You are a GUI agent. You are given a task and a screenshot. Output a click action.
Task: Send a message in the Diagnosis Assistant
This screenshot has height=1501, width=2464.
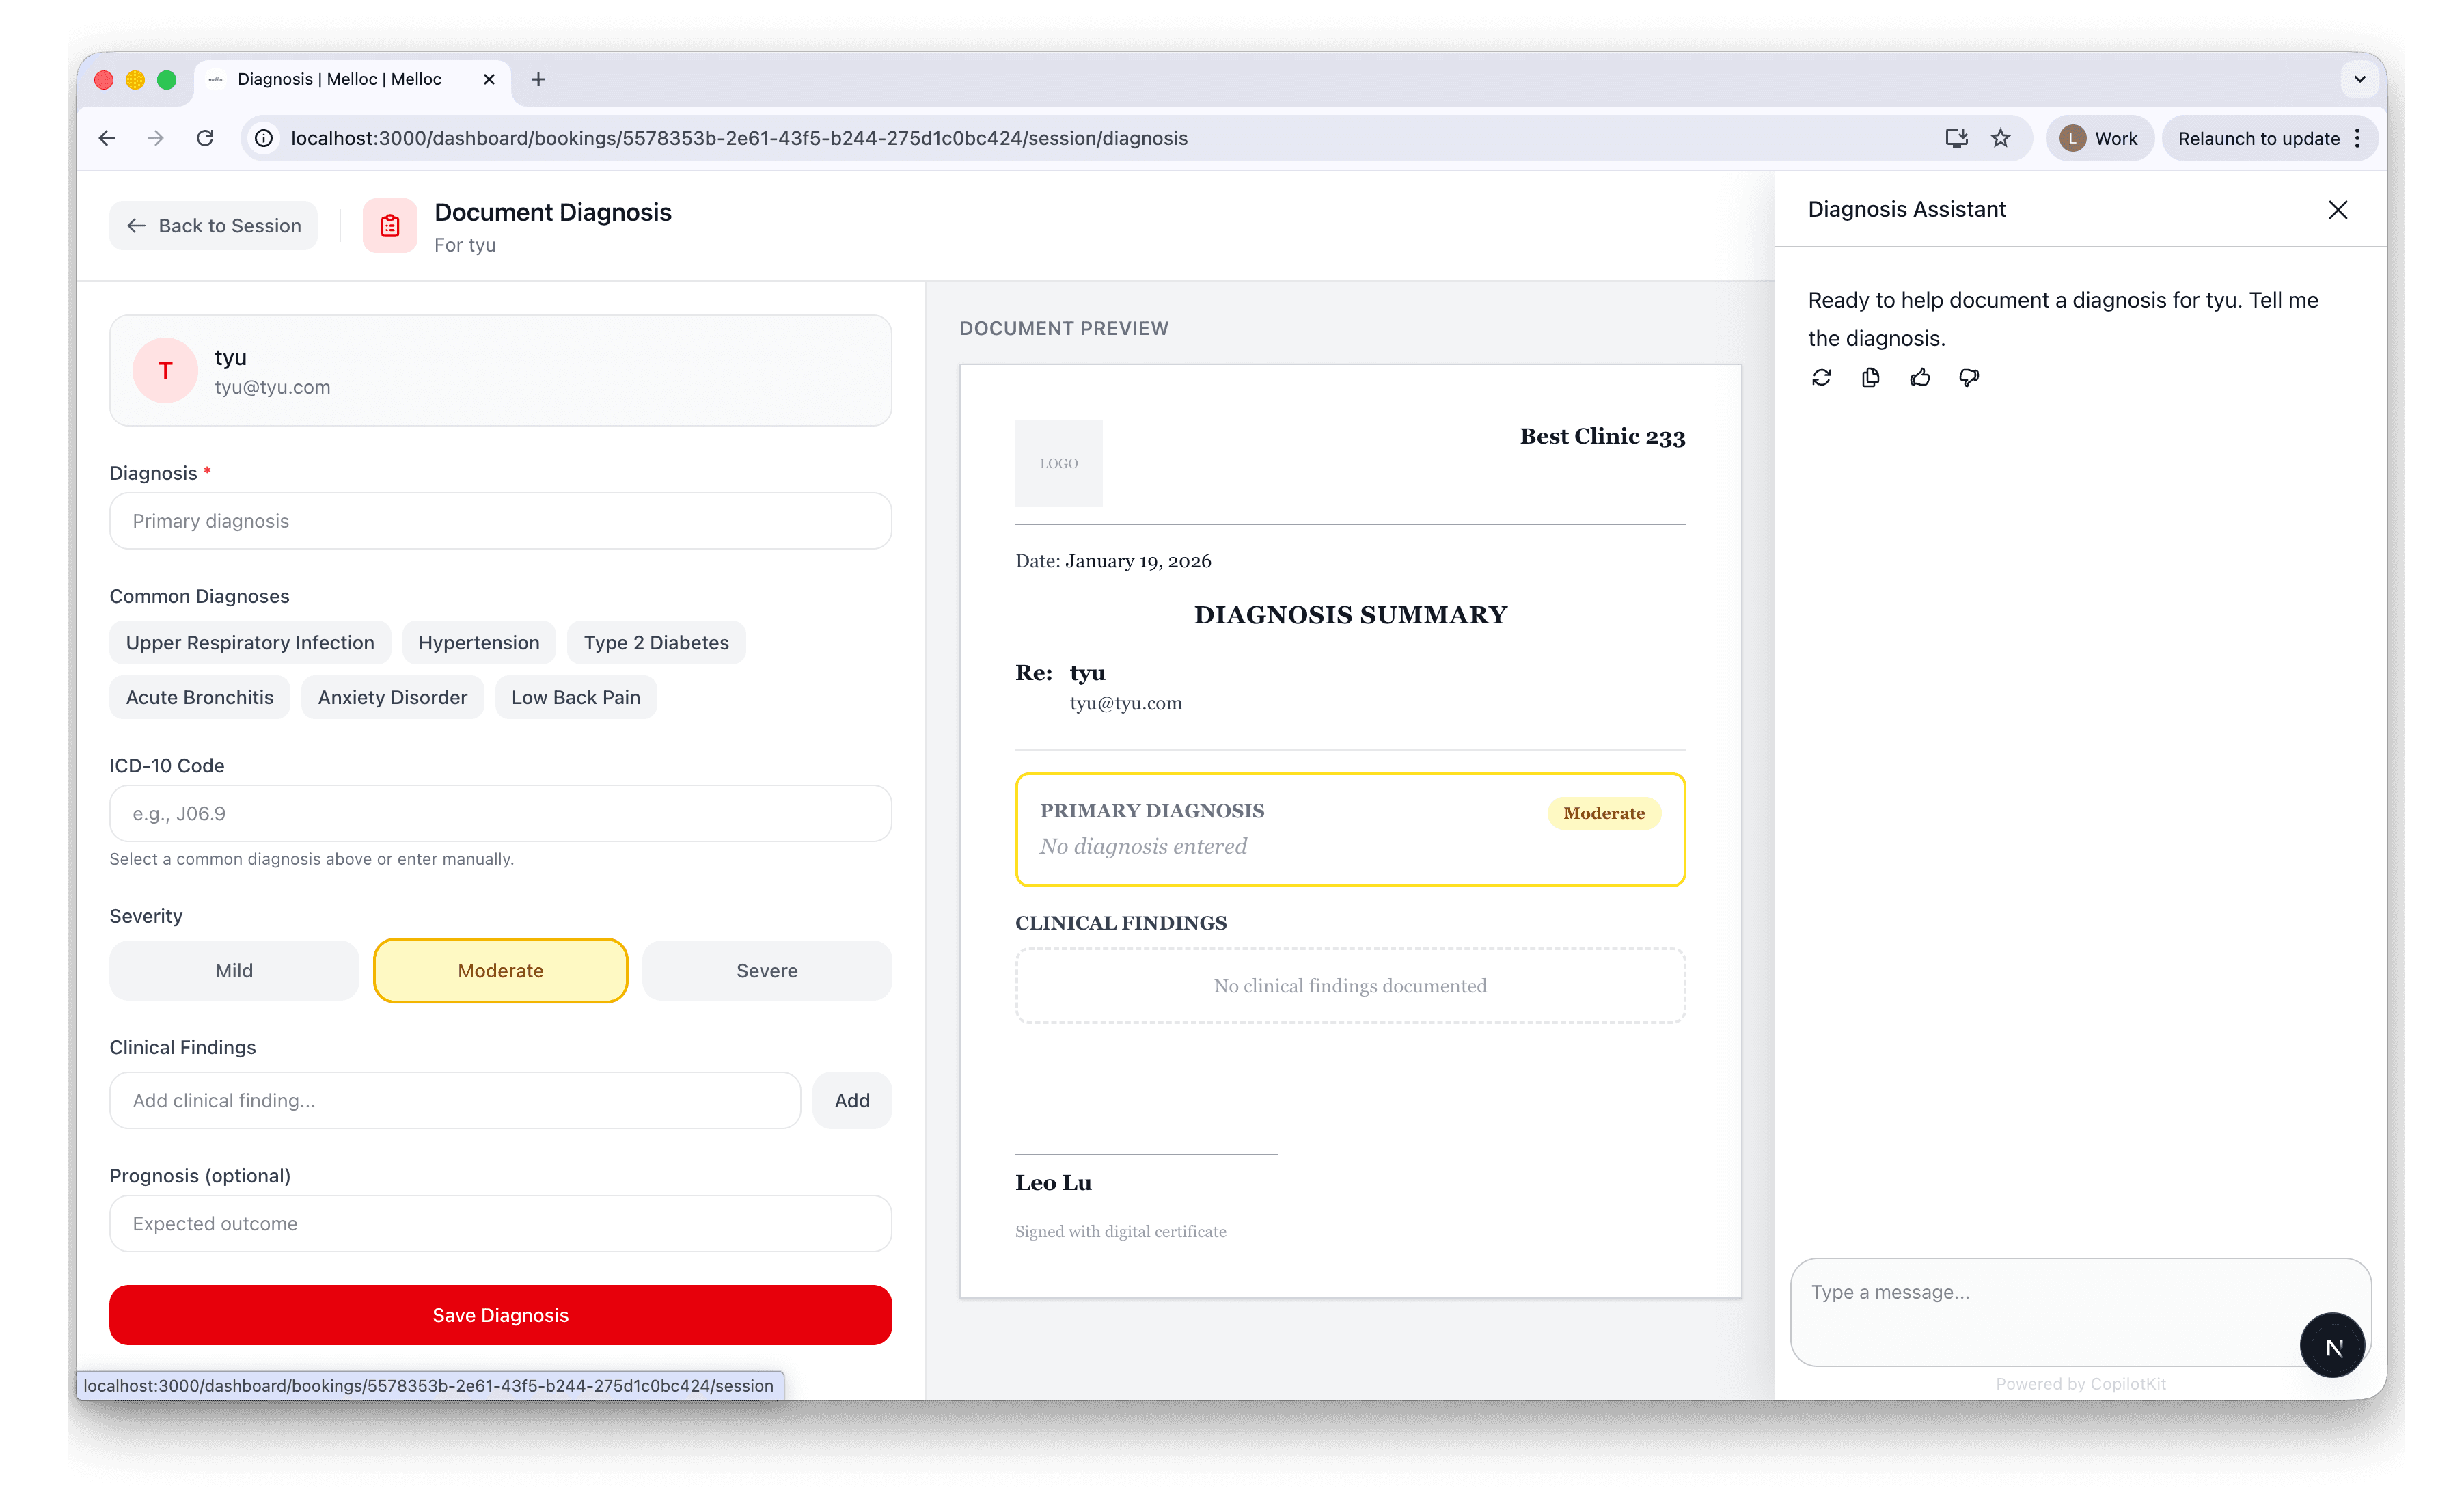point(2333,1345)
